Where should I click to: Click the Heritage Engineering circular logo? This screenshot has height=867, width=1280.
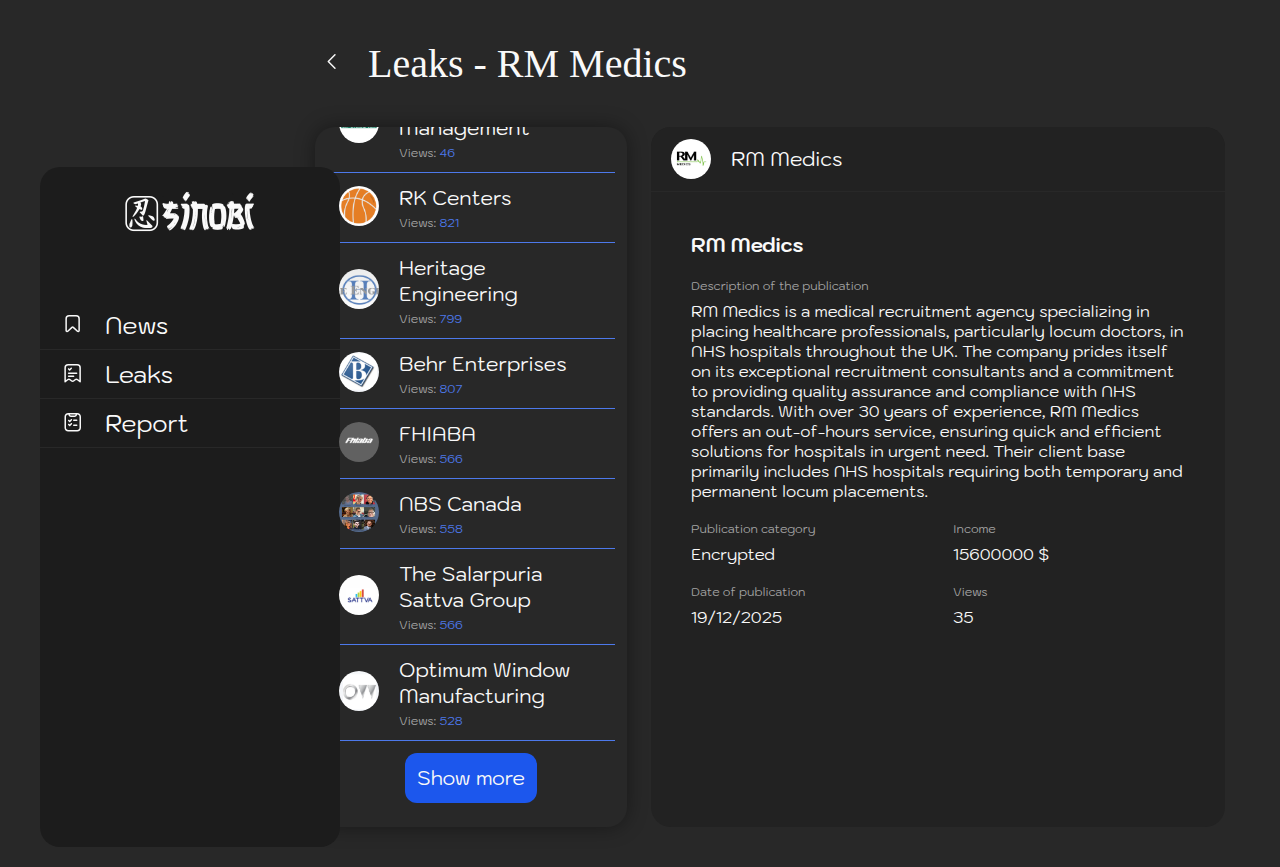pos(359,289)
